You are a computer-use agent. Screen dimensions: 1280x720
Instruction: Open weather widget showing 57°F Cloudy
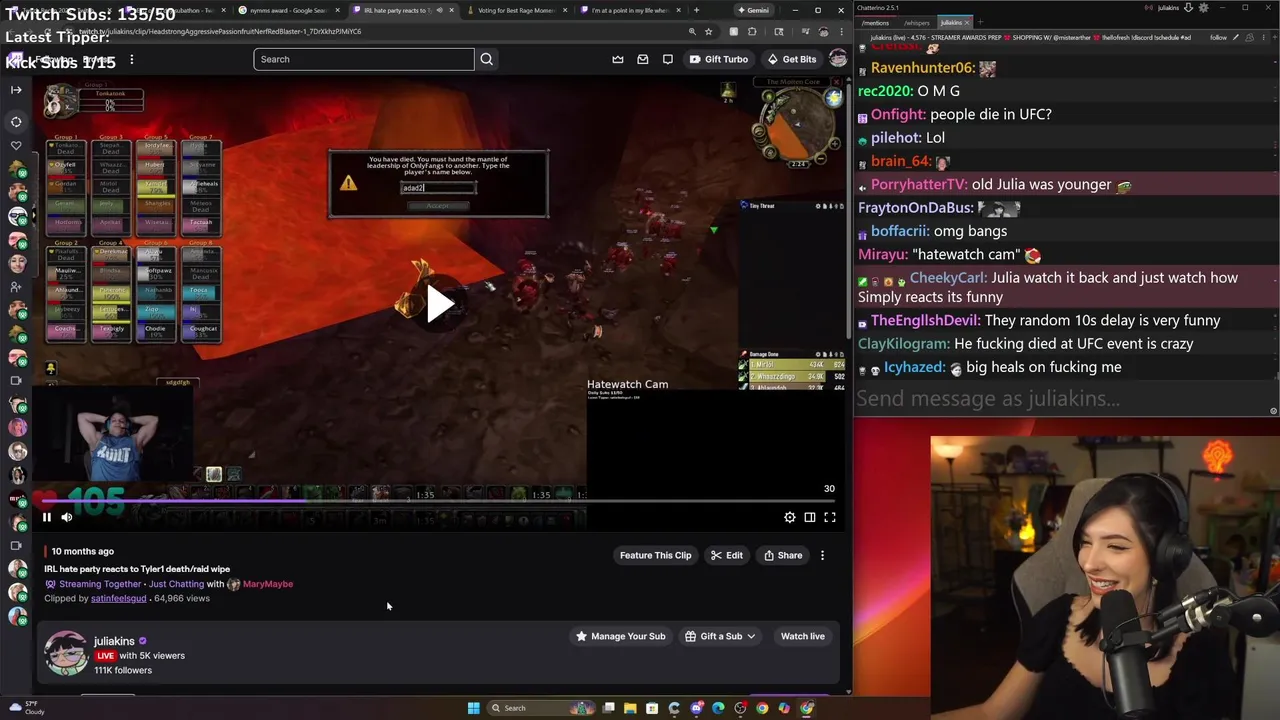point(25,708)
